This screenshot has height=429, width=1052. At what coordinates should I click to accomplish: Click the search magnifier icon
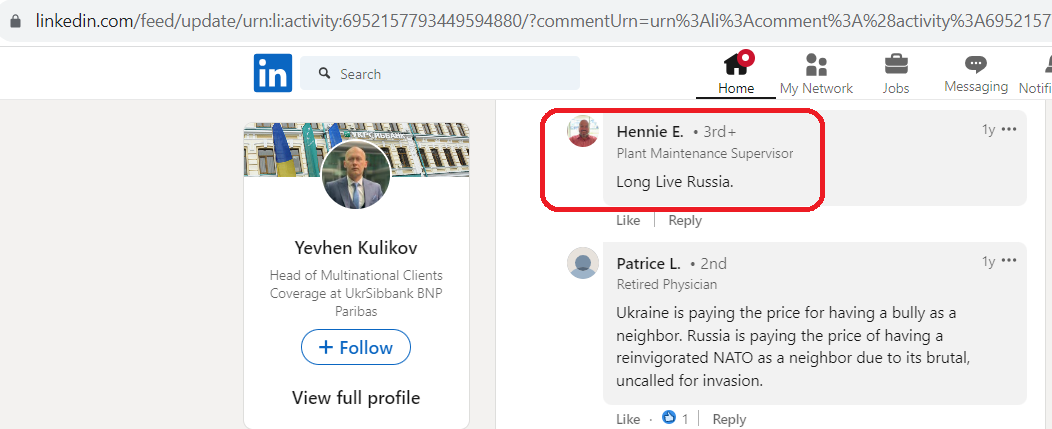point(325,73)
